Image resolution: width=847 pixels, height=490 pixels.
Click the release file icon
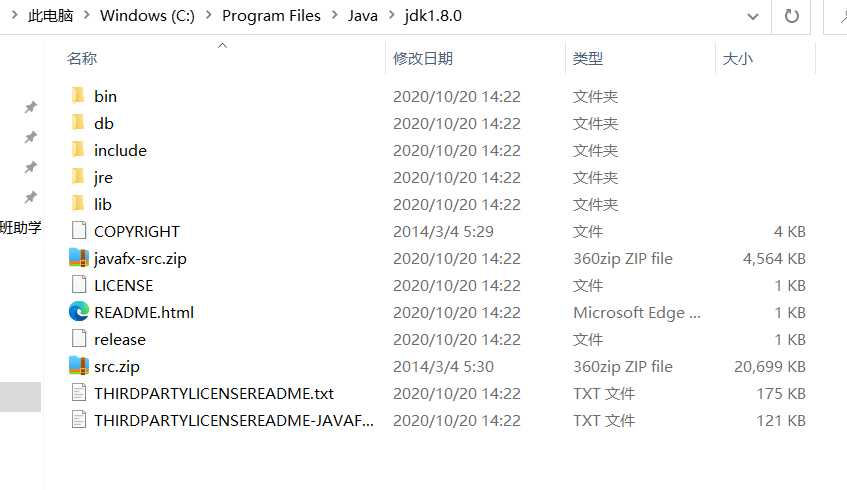pos(79,338)
